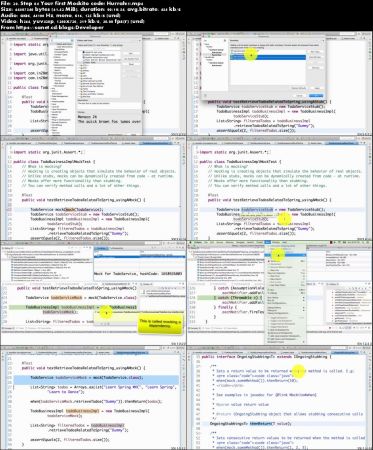Click the 'Size:' info line in header
The image size is (373, 450).
coord(91,9)
